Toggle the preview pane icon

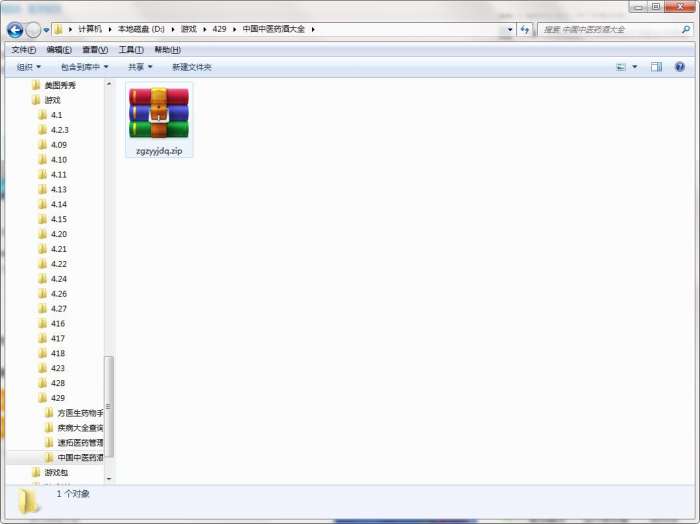pyautogui.click(x=656, y=67)
